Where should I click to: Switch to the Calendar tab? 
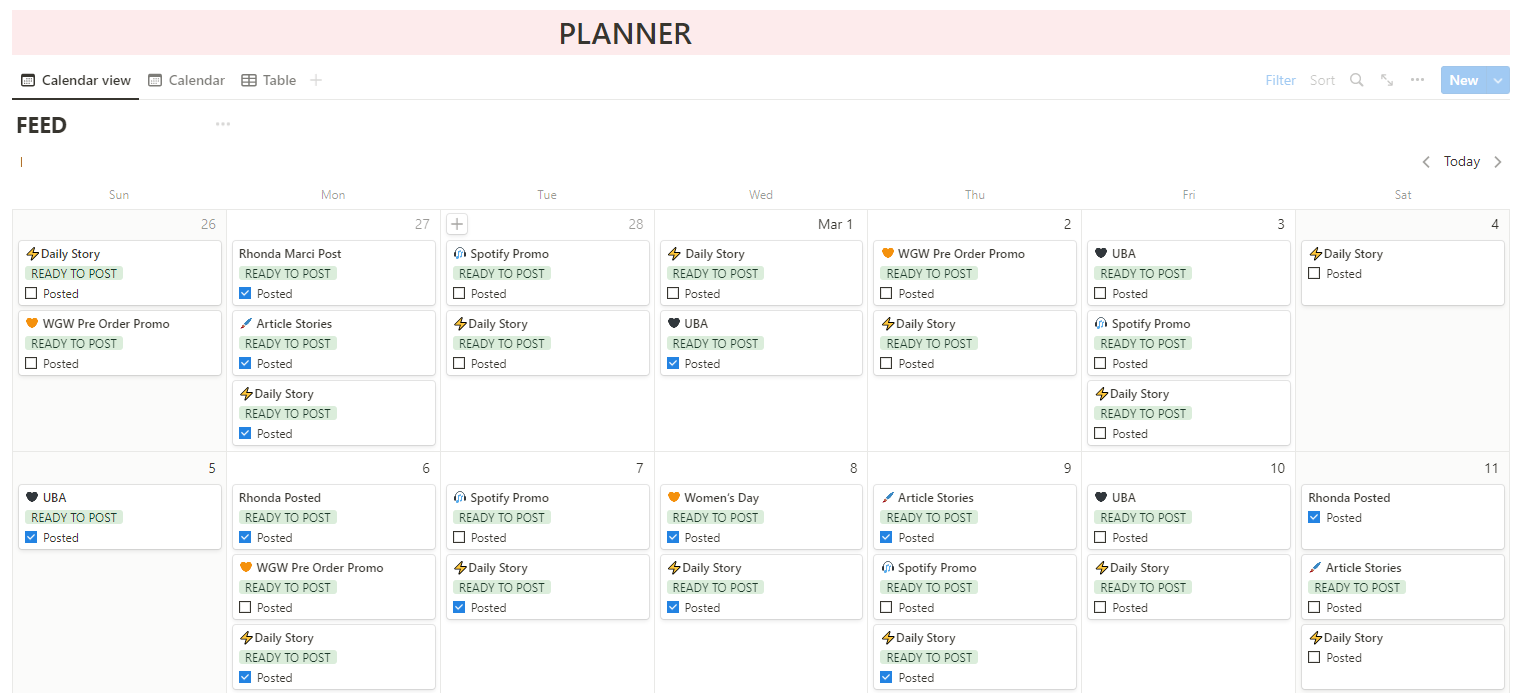[187, 80]
